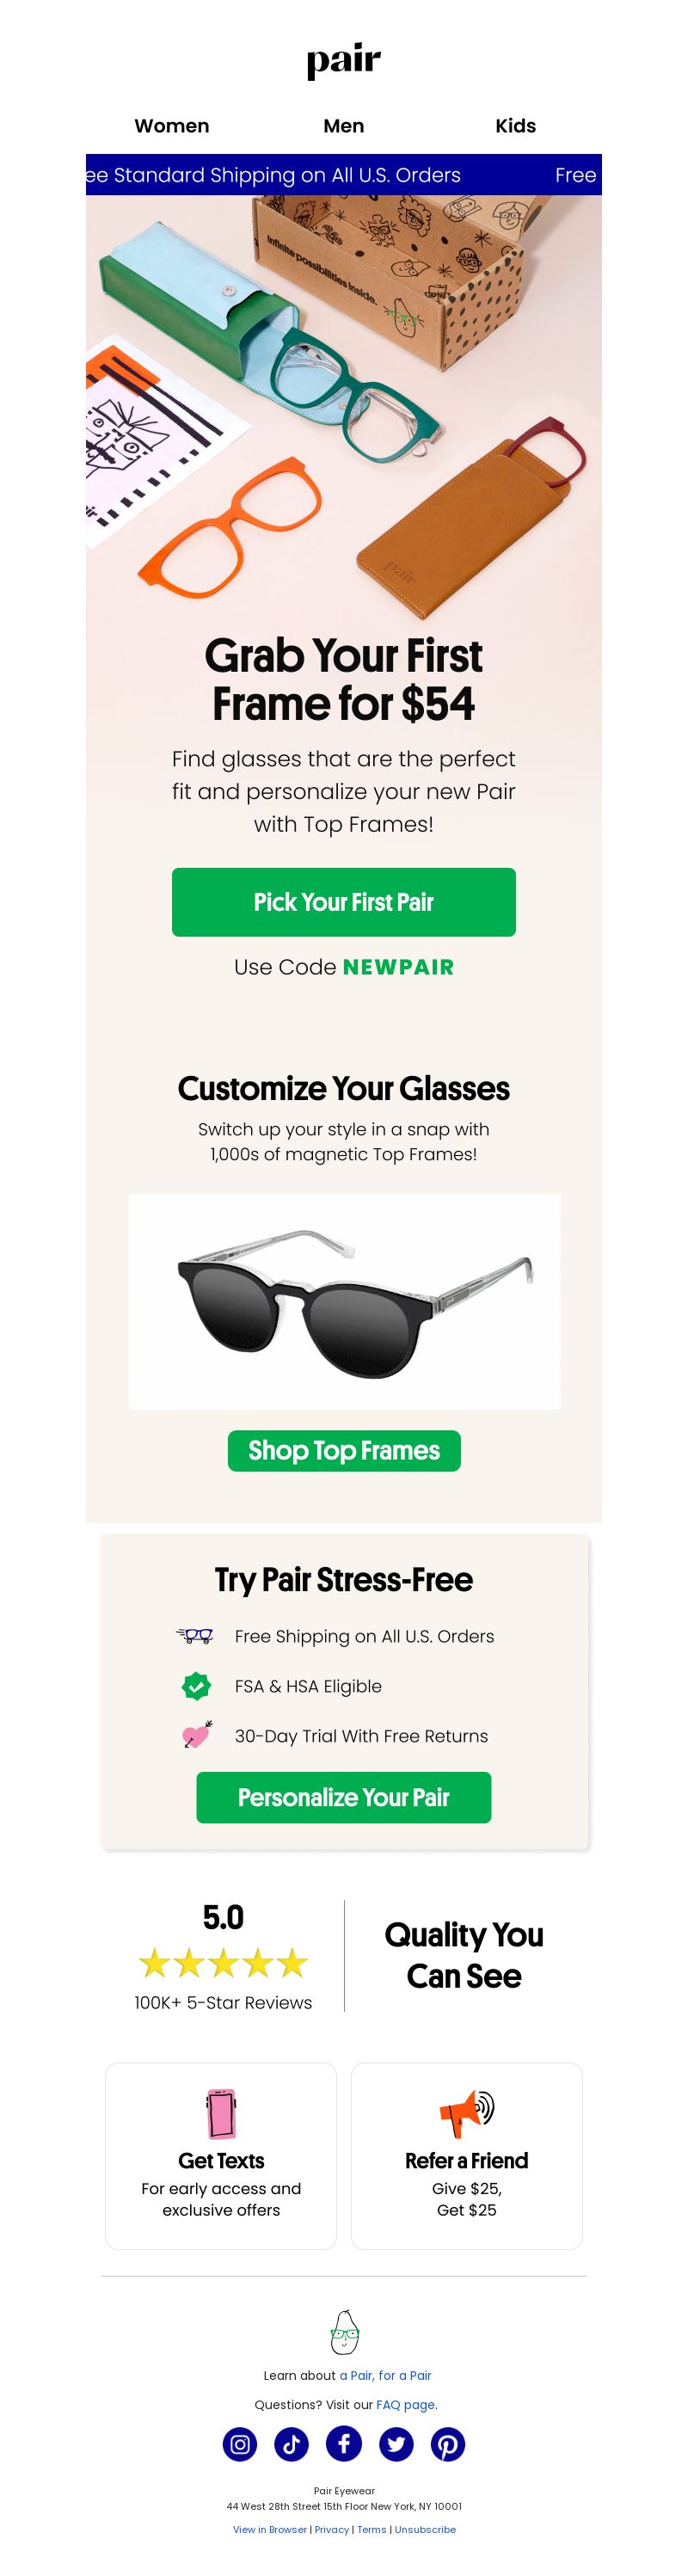Open the Men menu item
The width and height of the screenshot is (688, 2576).
pyautogui.click(x=344, y=126)
